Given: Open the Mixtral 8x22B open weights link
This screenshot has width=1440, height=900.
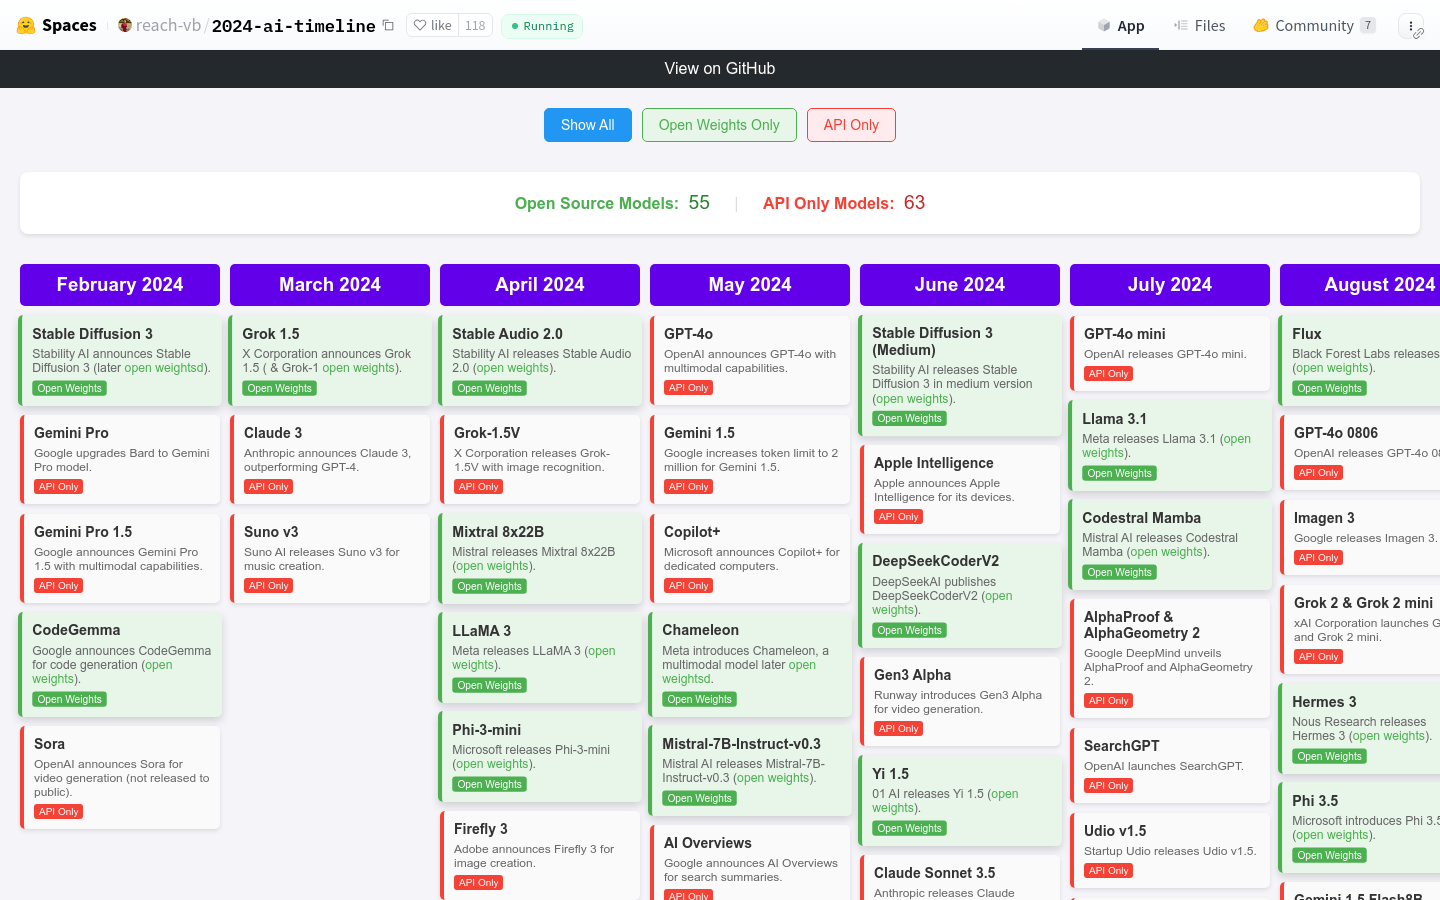Looking at the screenshot, I should click(x=493, y=566).
